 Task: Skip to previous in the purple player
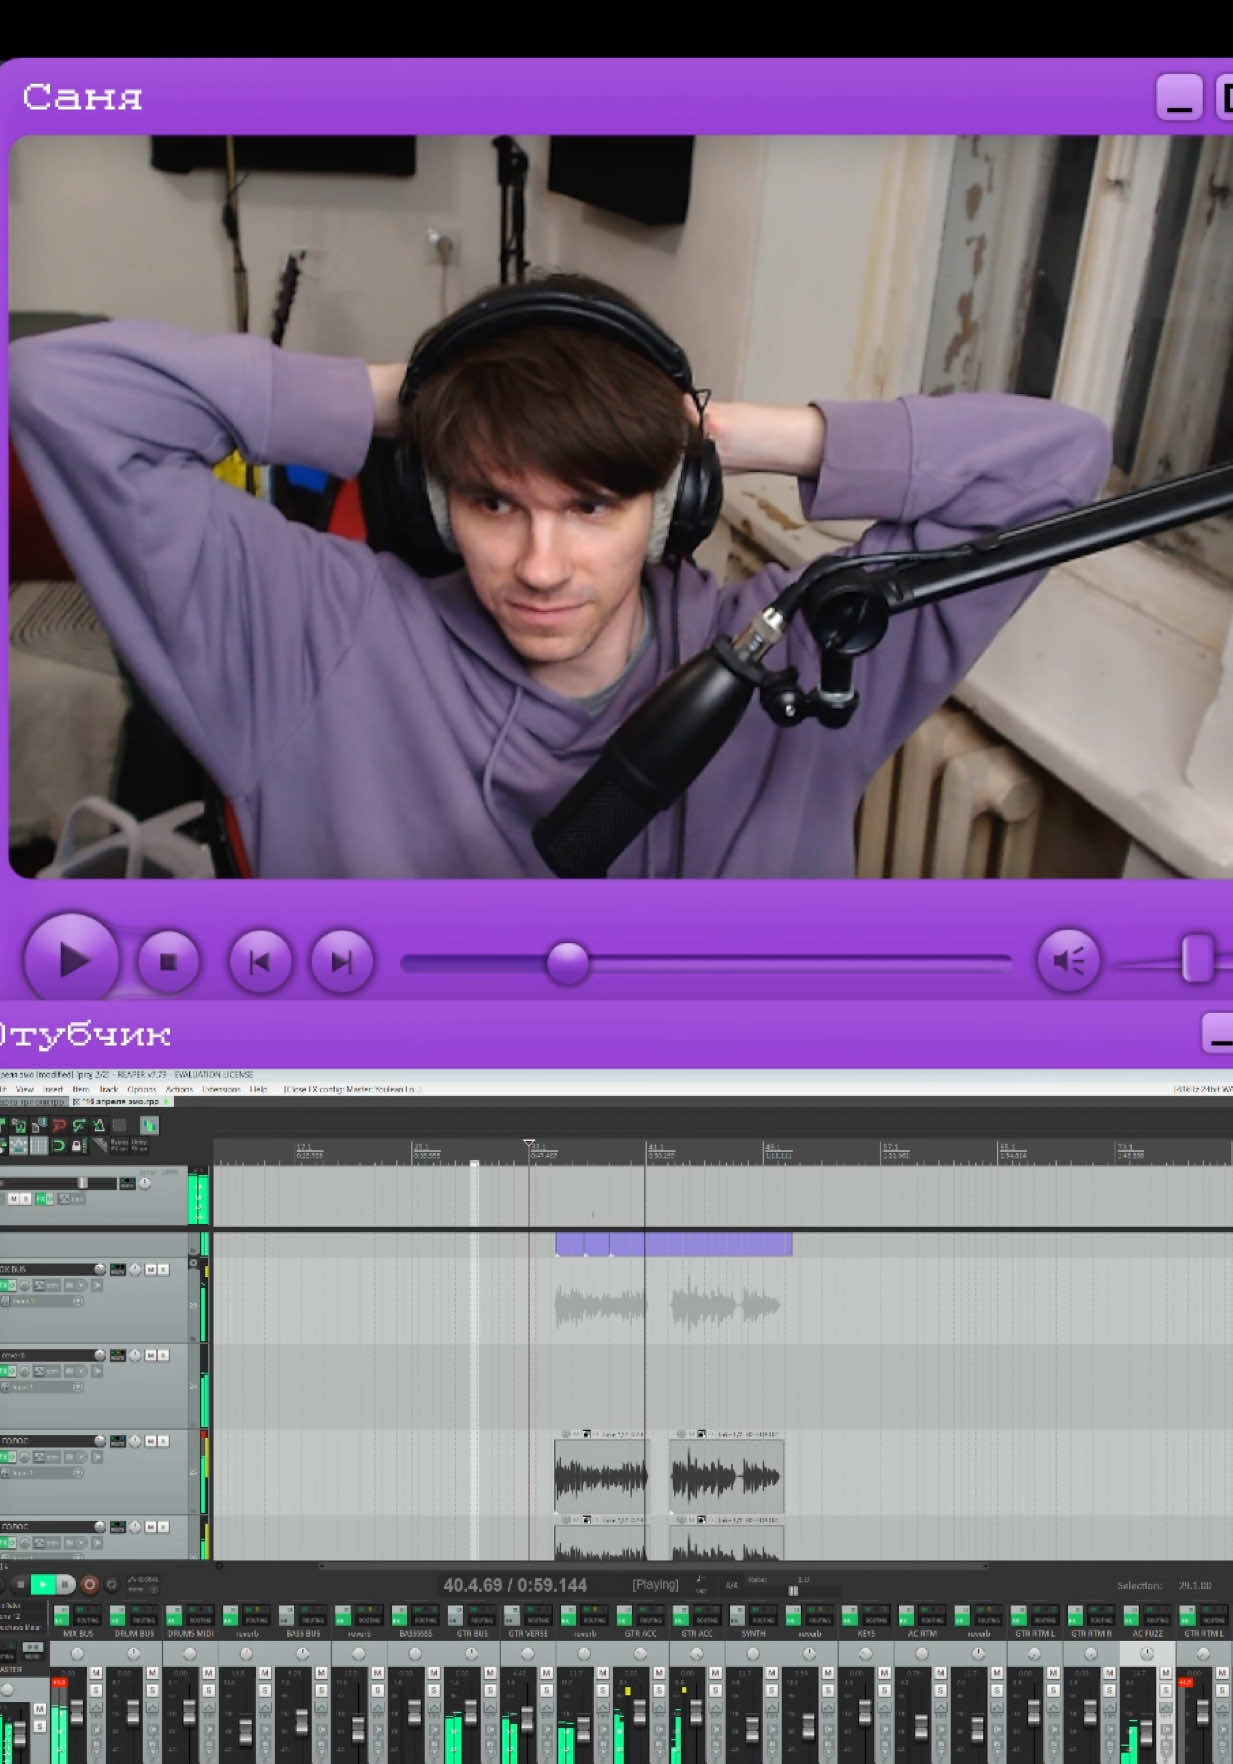260,961
